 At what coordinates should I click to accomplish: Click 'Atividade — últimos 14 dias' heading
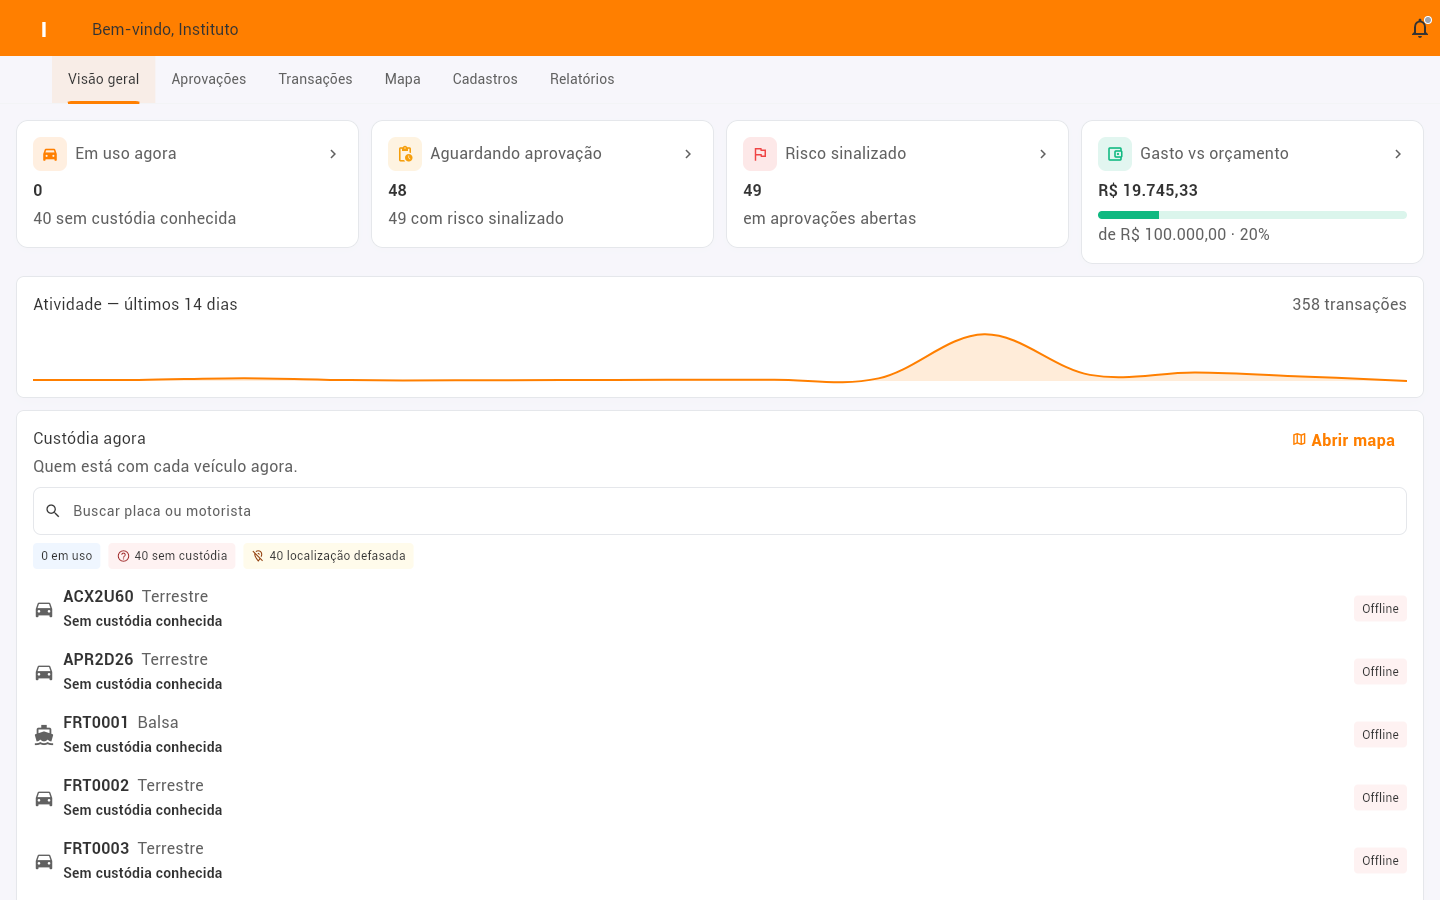pos(135,305)
